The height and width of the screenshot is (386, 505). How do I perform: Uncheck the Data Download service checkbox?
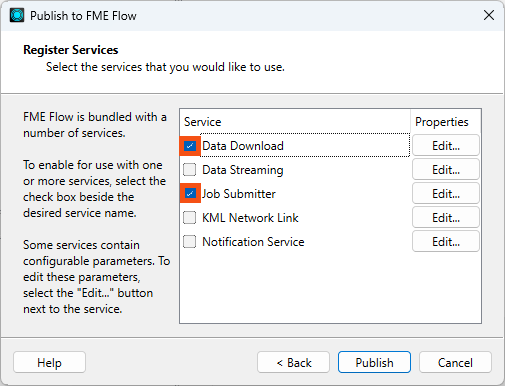(190, 146)
